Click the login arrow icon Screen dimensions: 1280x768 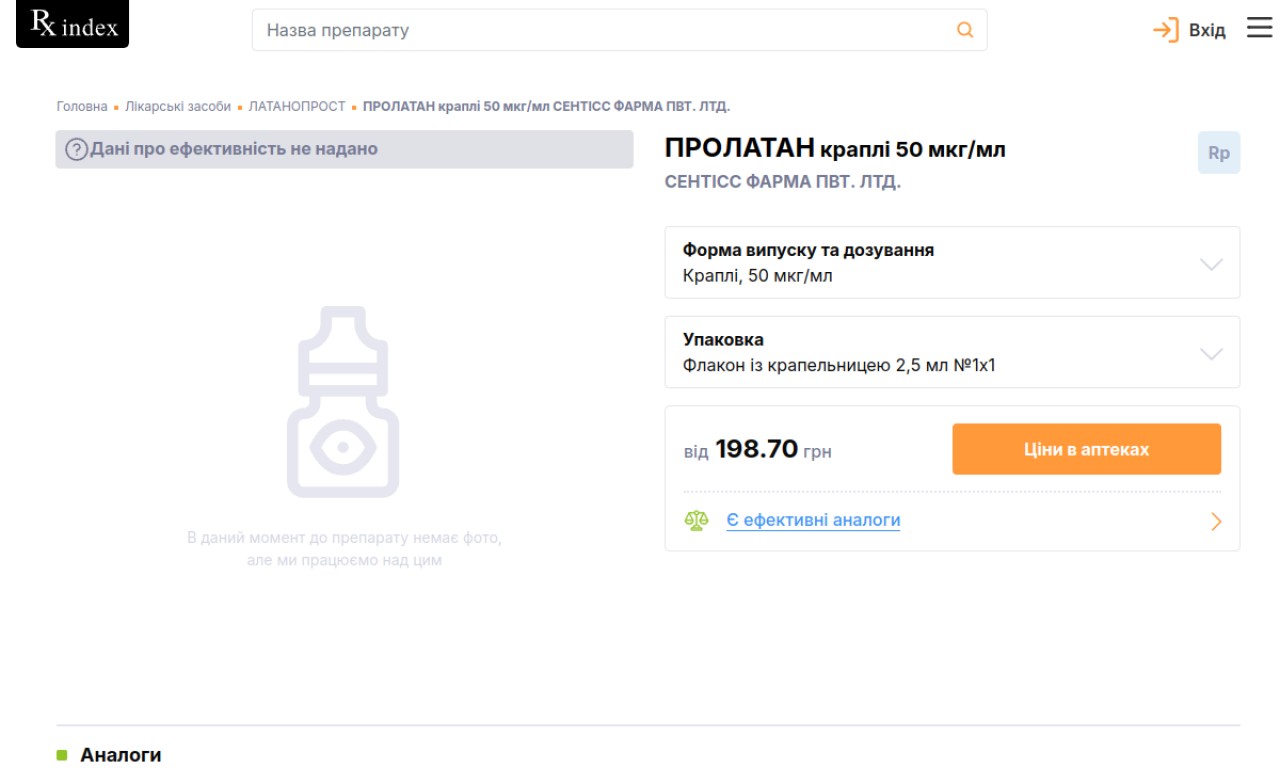coord(1166,30)
